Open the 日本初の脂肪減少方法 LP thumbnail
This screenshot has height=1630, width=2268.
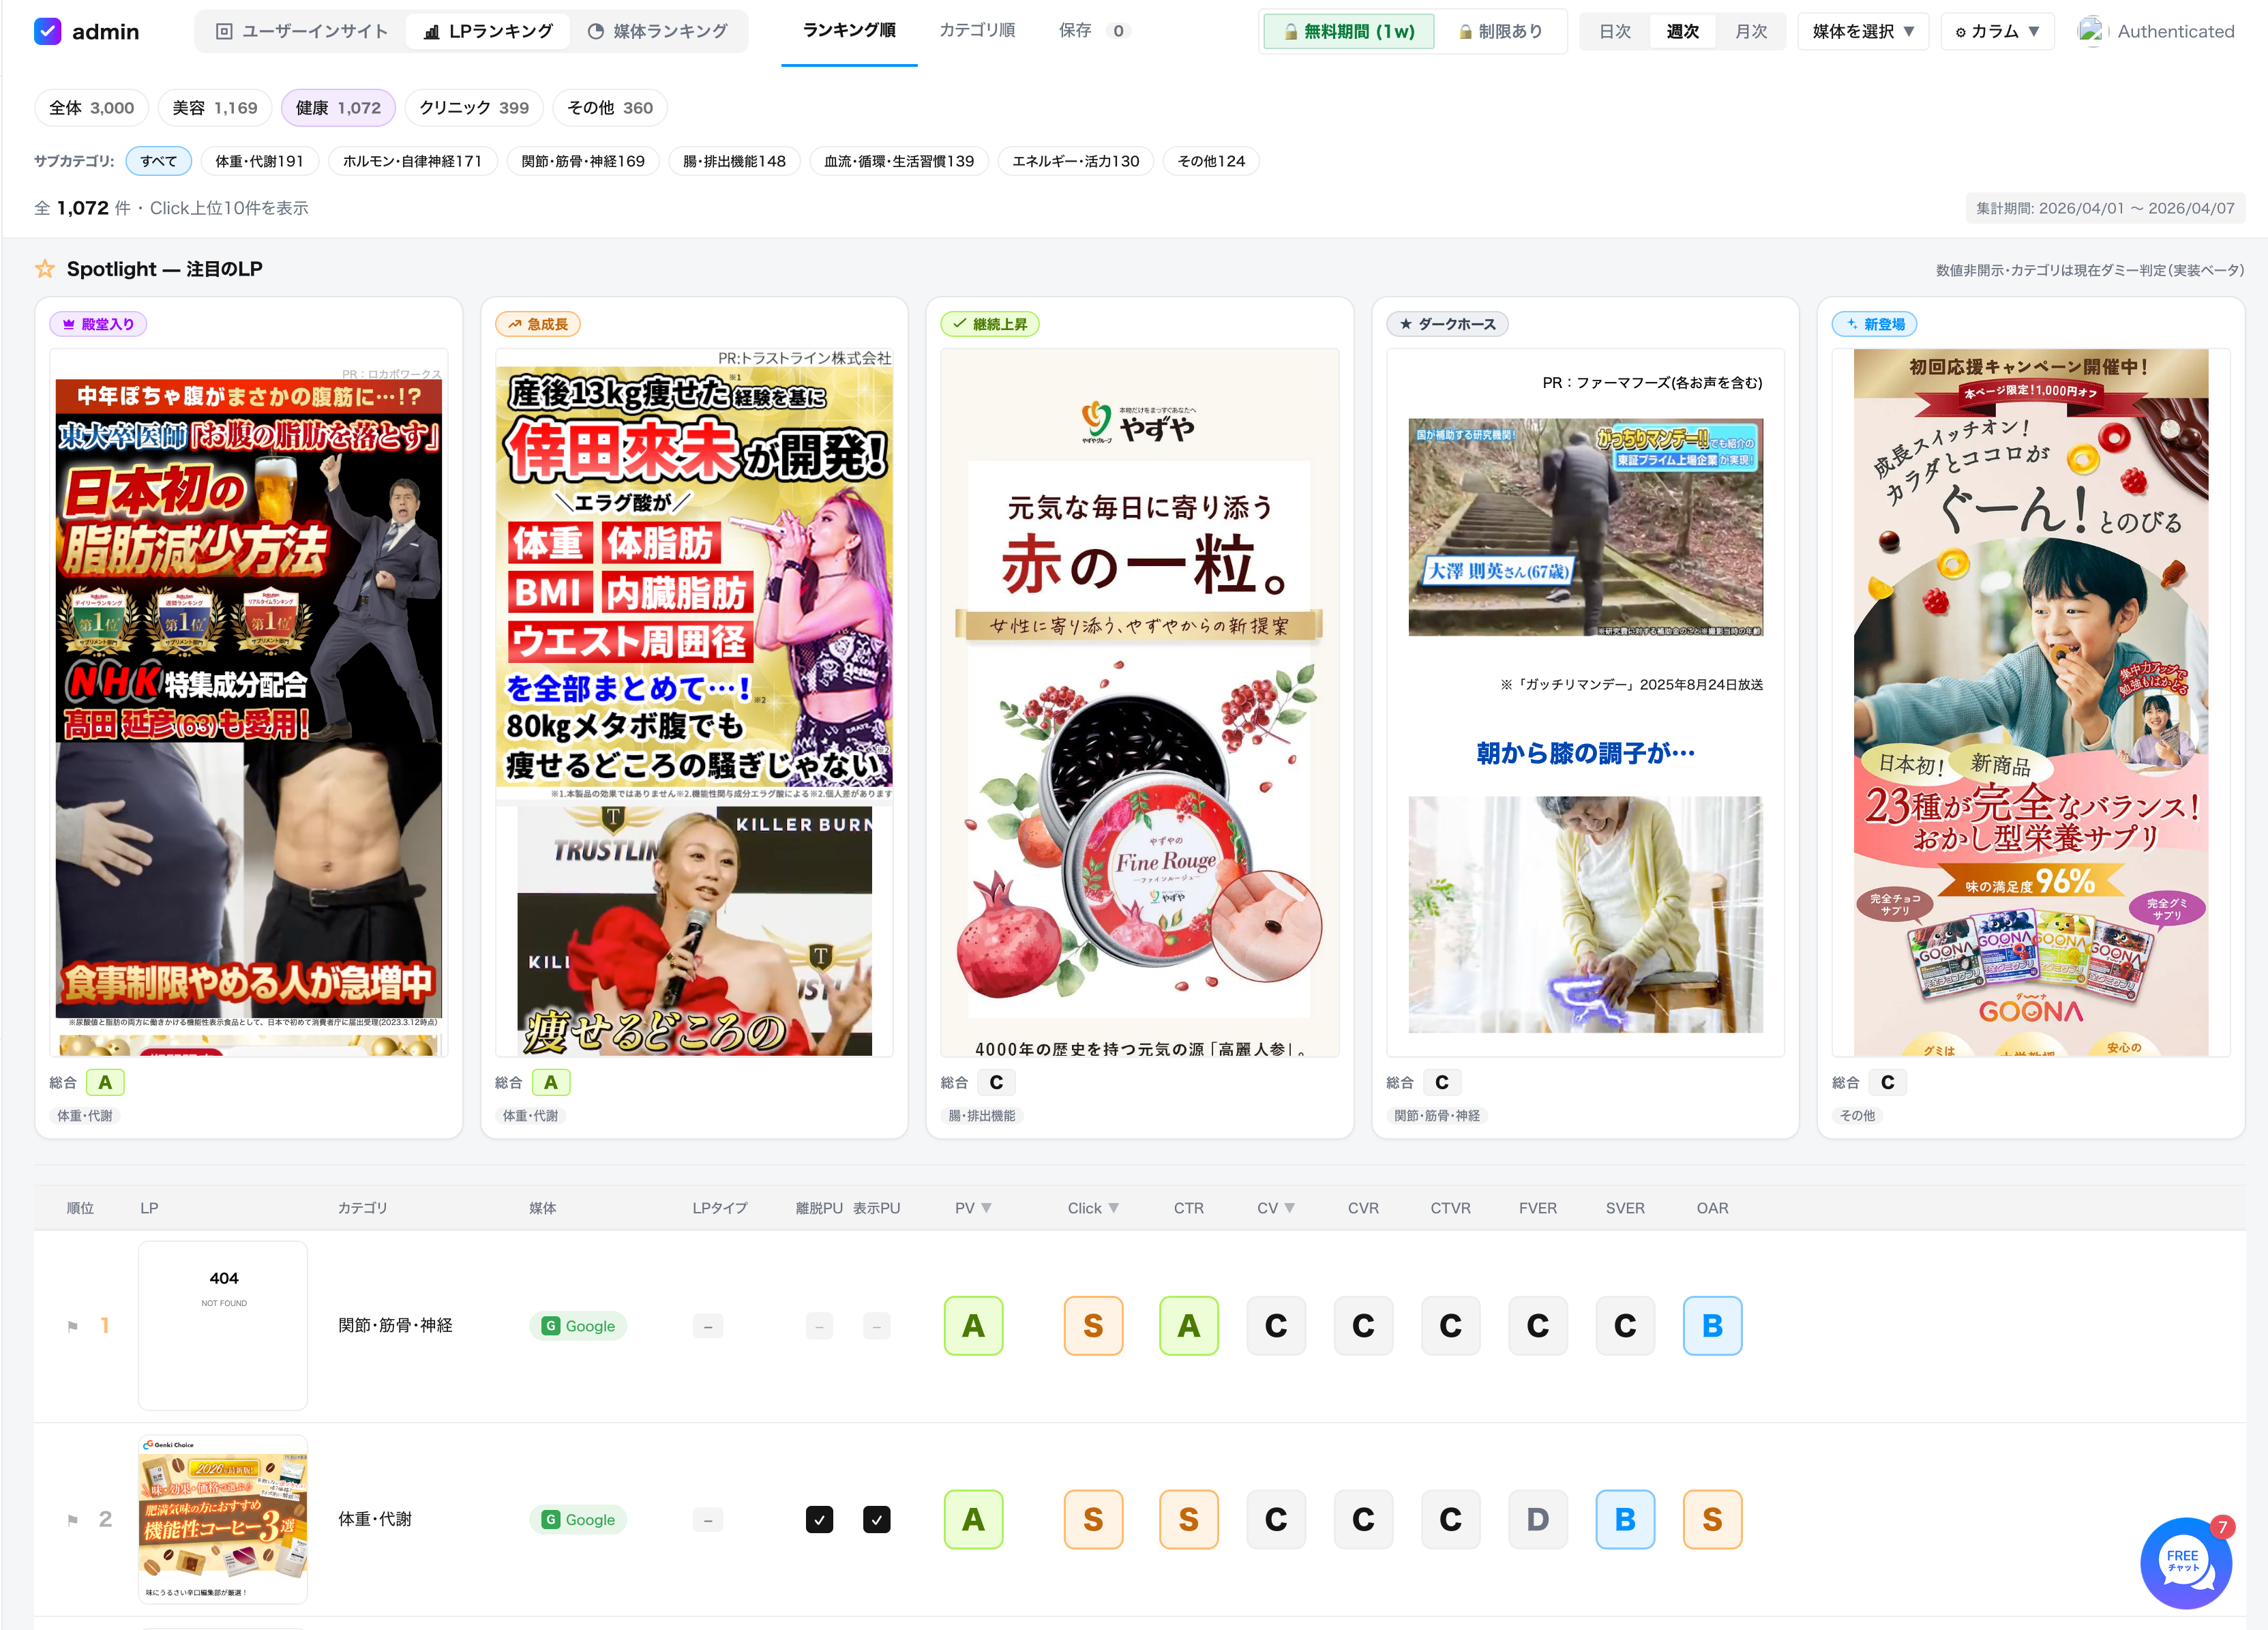[x=249, y=703]
